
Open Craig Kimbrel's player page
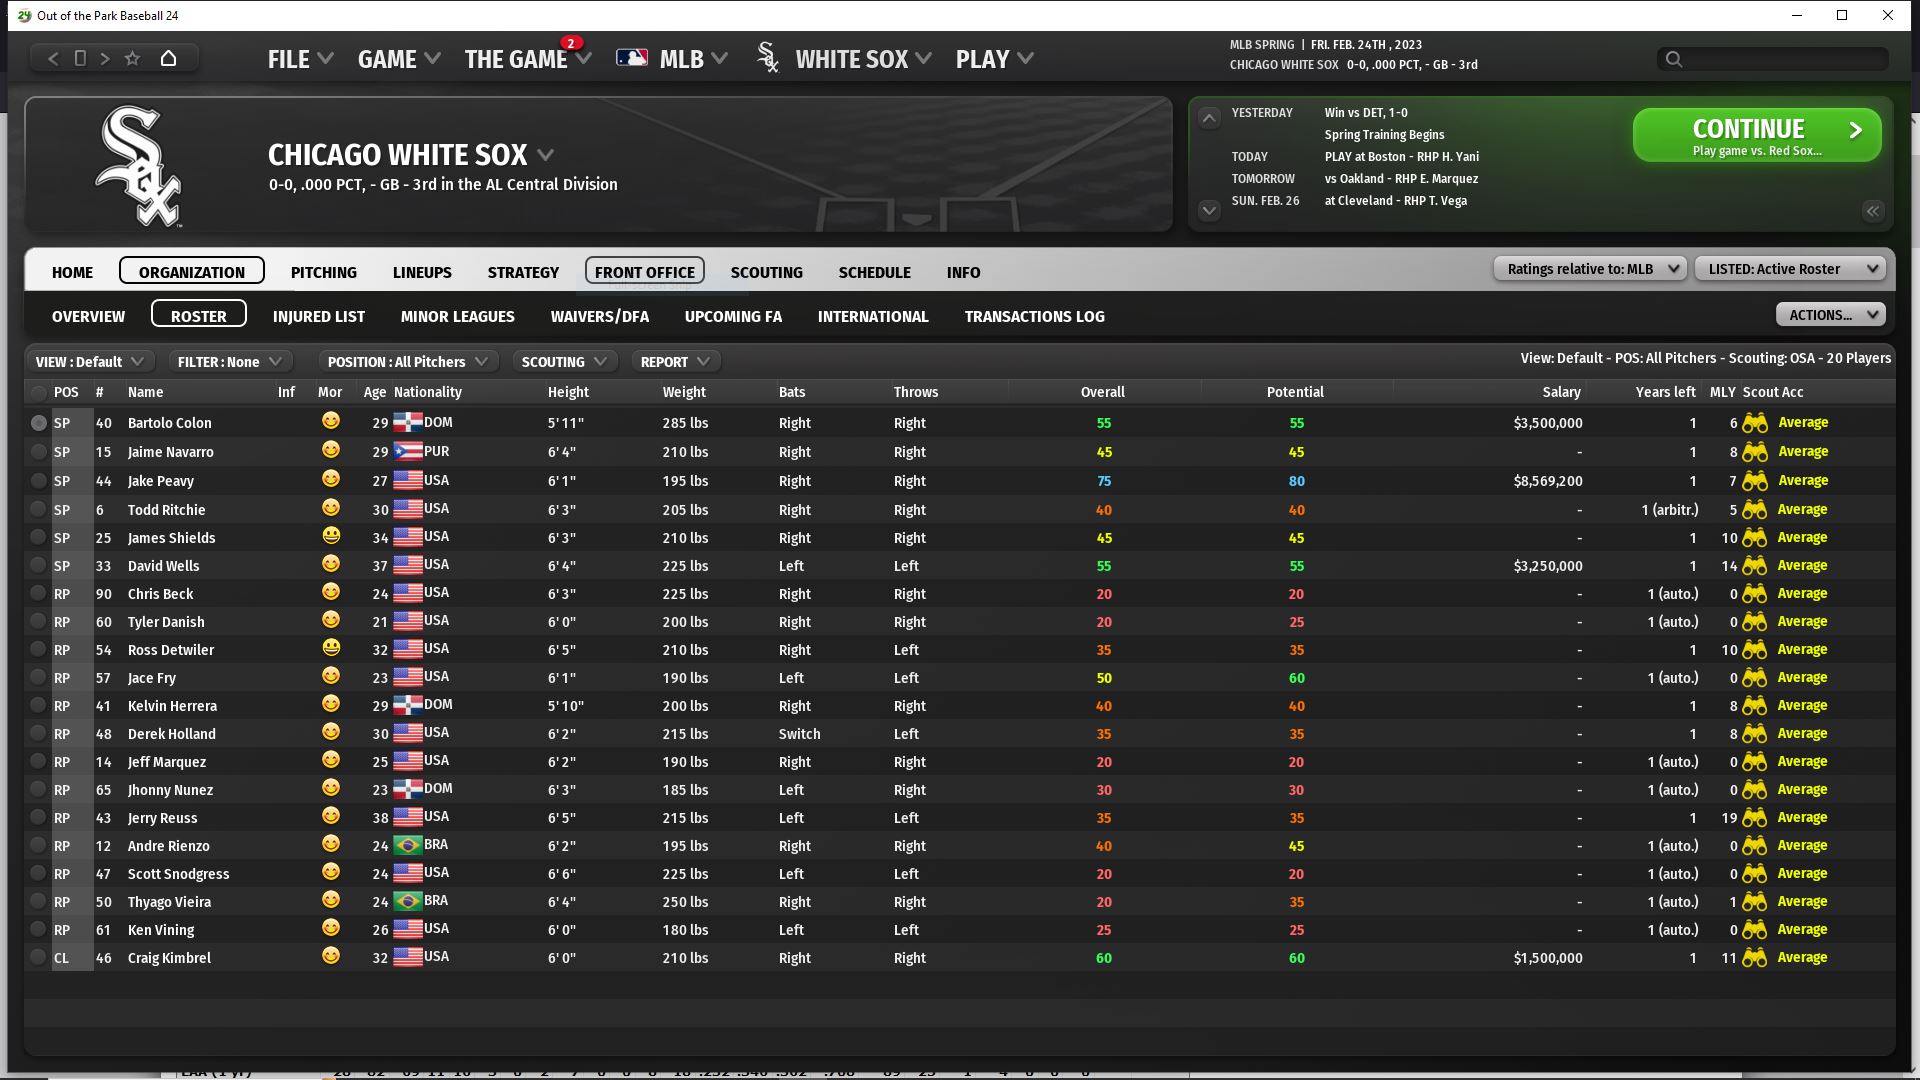point(169,958)
